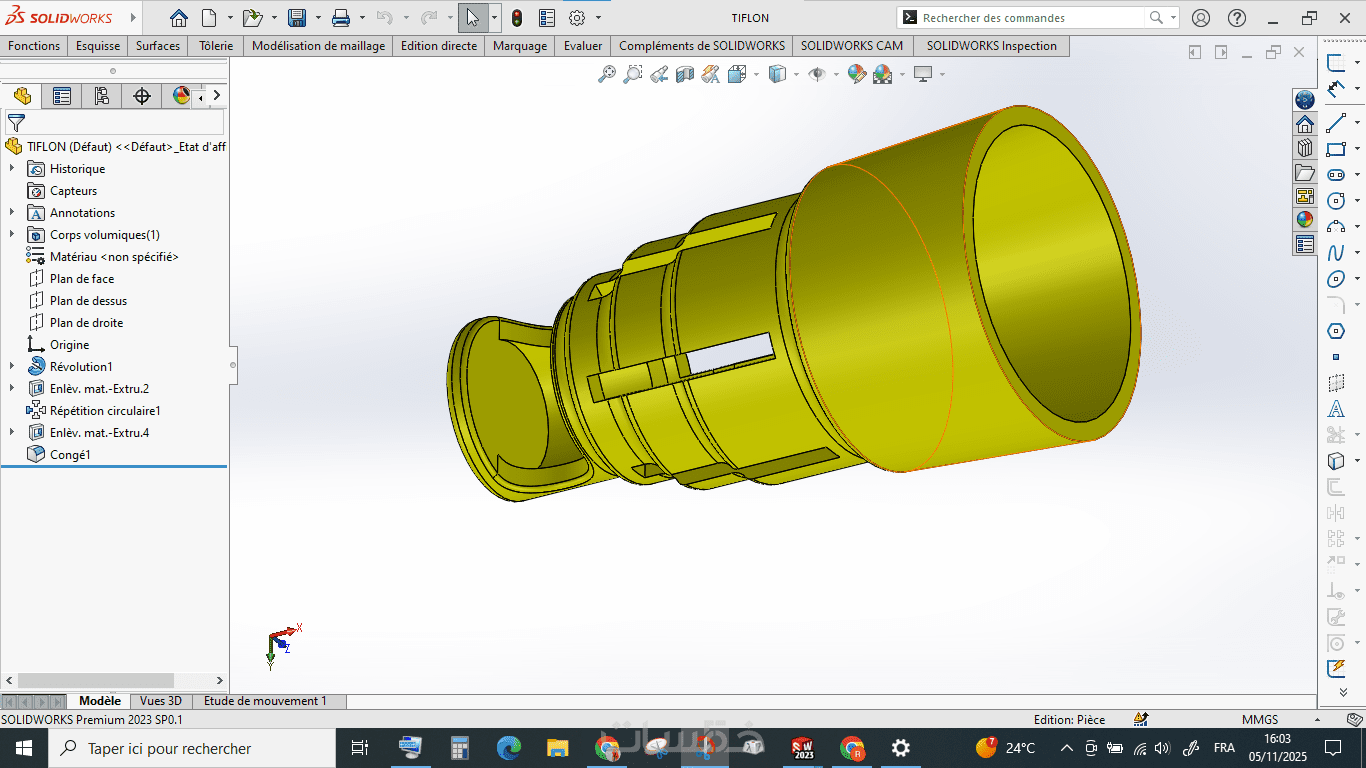Open the Windows Start menu
This screenshot has height=768, width=1366.
point(23,748)
